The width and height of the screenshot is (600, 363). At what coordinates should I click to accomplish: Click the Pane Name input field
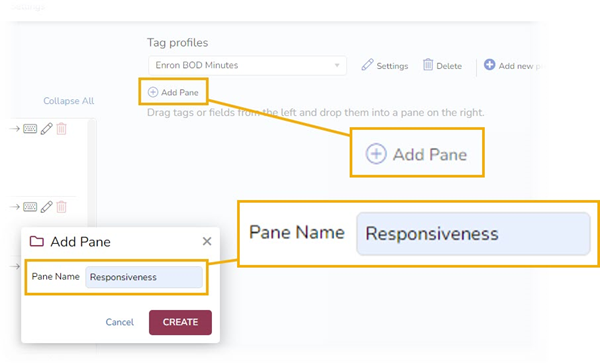[x=144, y=277]
